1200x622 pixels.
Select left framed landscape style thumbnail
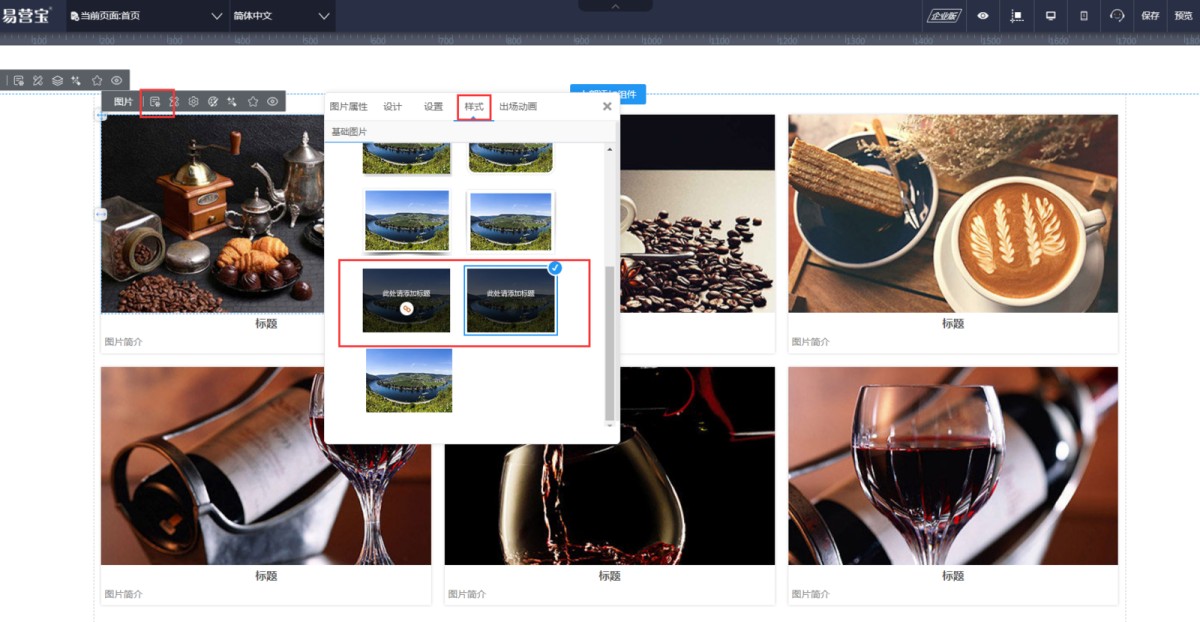tap(407, 221)
